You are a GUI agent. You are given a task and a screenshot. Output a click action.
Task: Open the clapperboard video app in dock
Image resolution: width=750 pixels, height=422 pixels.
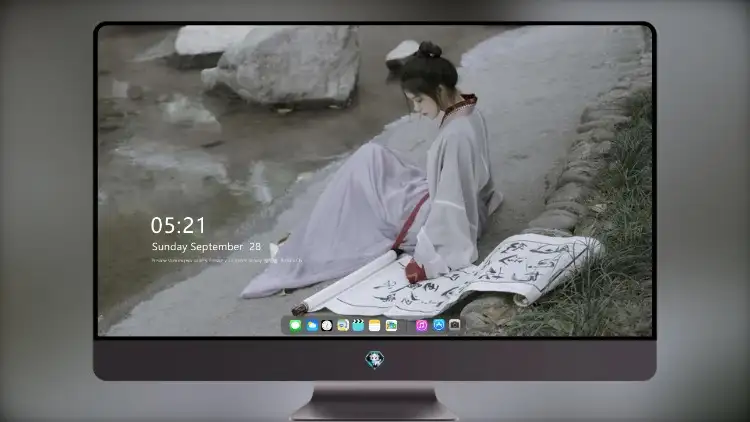(358, 326)
